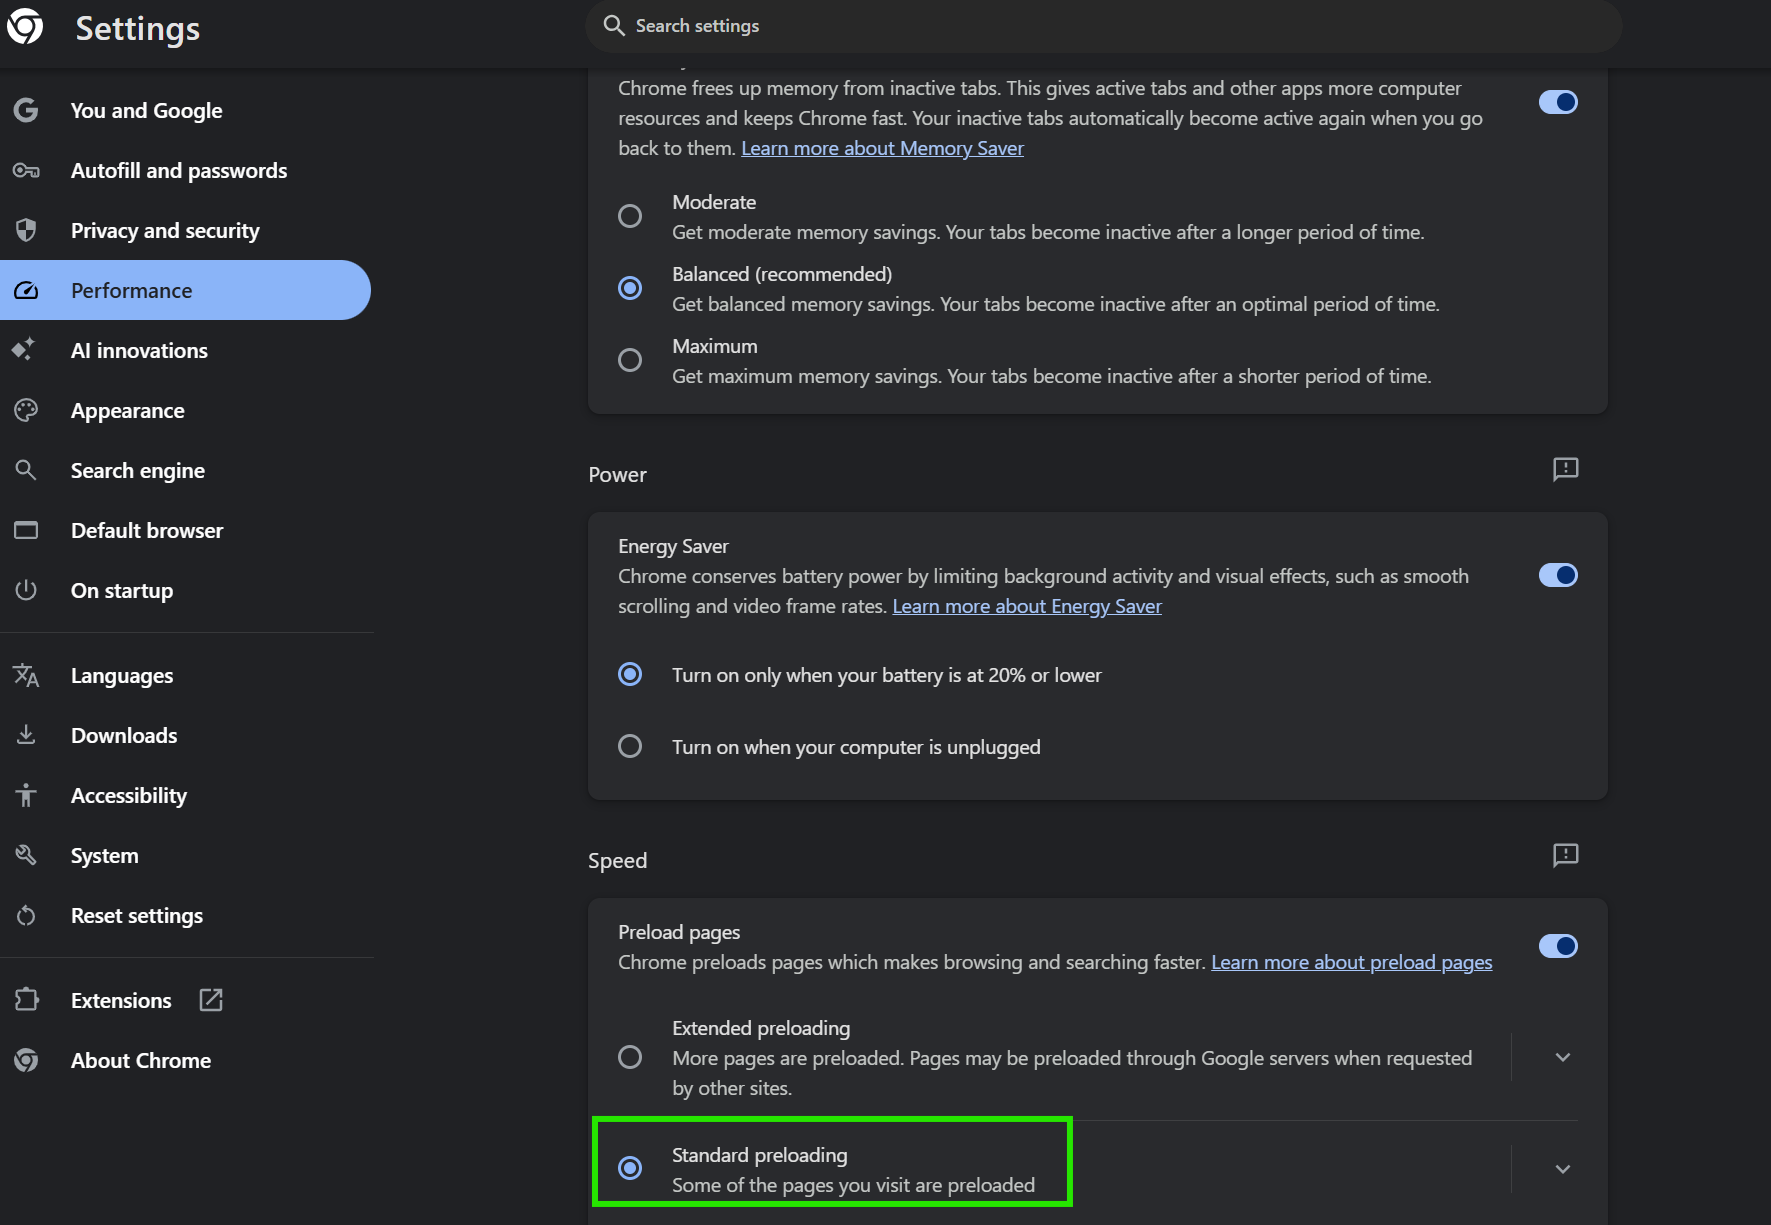Viewport: 1771px width, 1225px height.
Task: Turn off the Memory Saver toggle
Action: [1558, 102]
